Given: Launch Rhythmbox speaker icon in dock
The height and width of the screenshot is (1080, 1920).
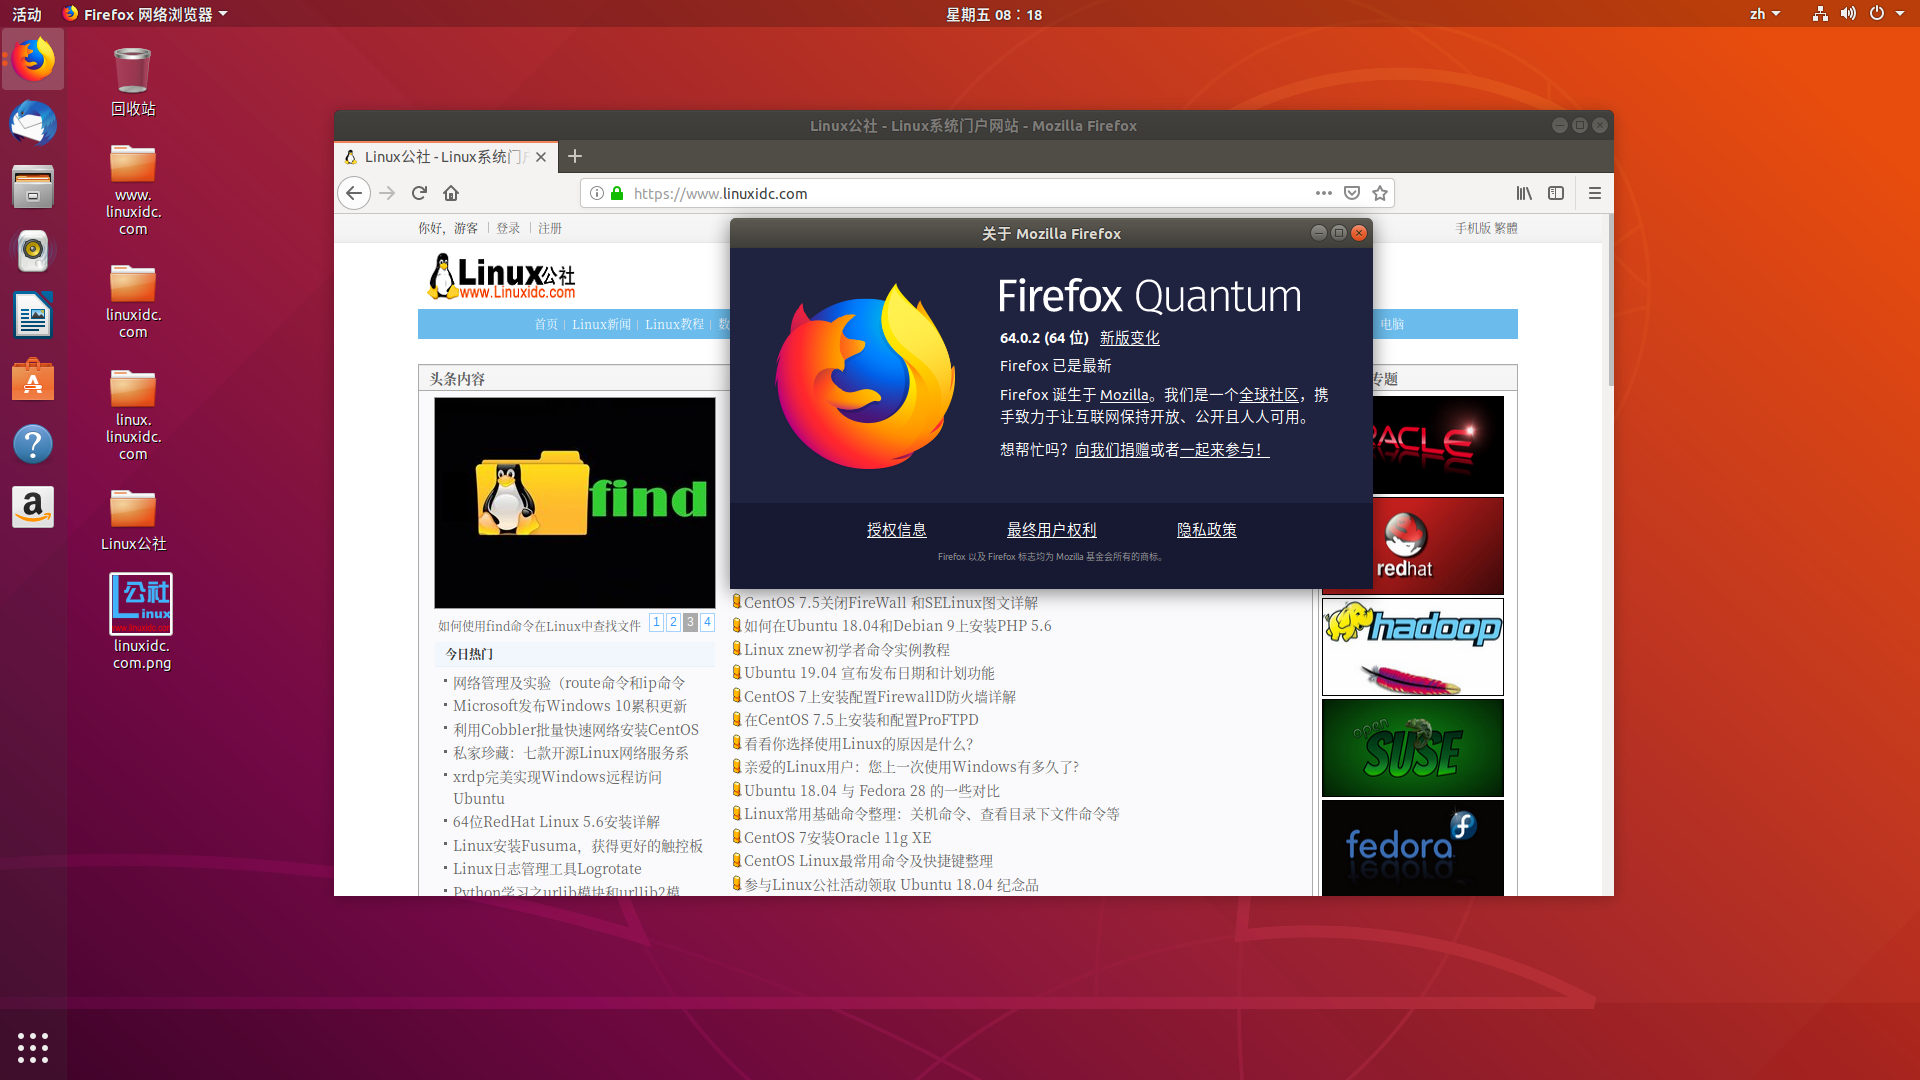Looking at the screenshot, I should click(33, 251).
